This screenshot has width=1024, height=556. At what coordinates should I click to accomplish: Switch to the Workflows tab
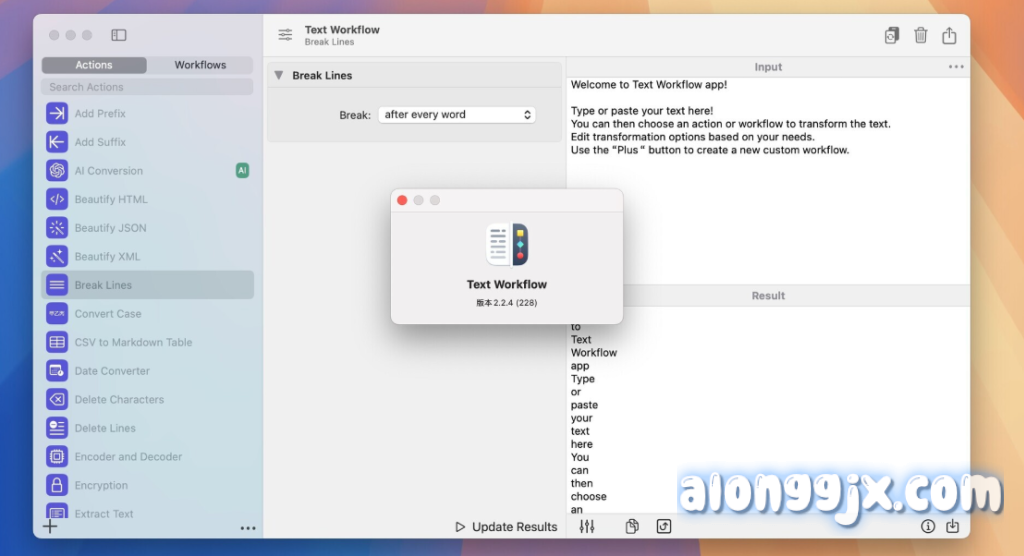[x=200, y=65]
